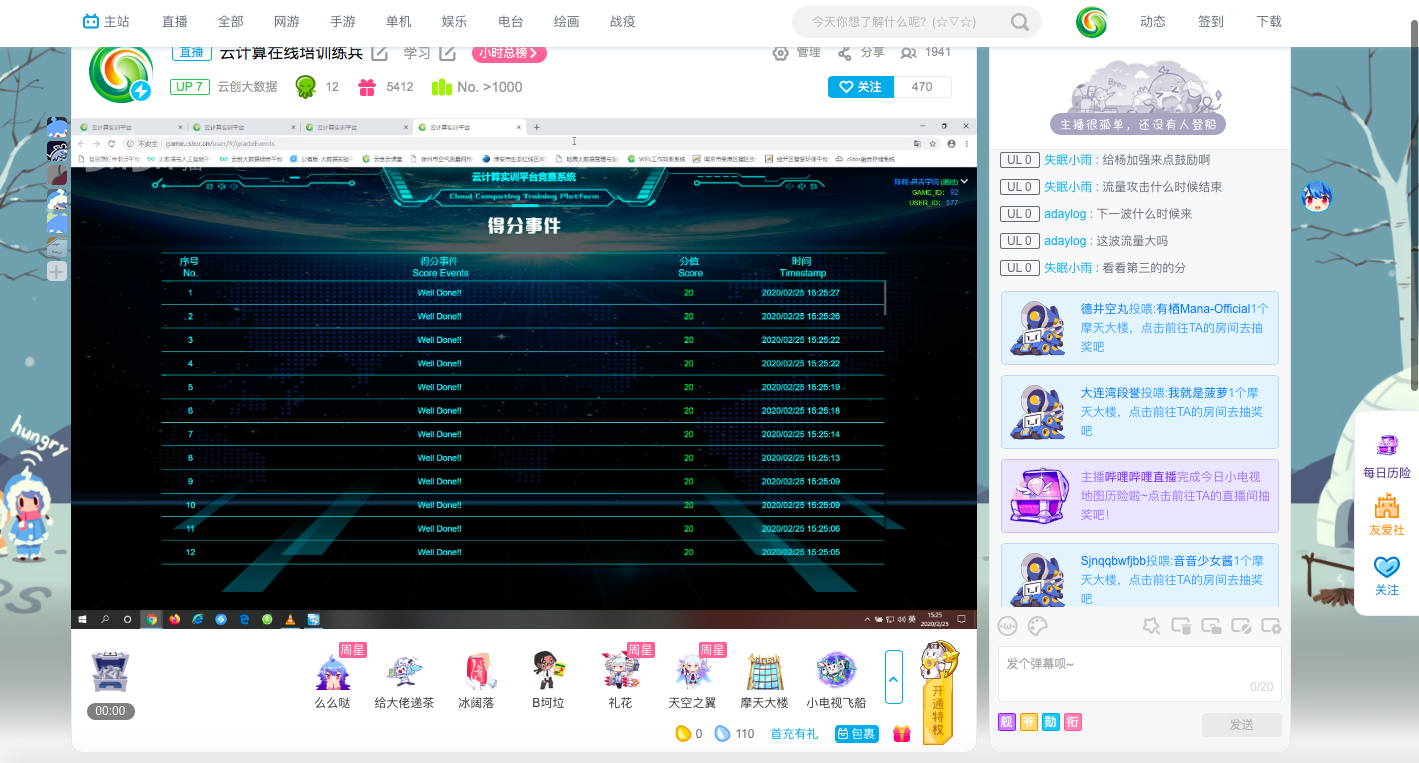Click the 发送 send button
Viewport: 1419px width, 763px height.
tap(1241, 725)
